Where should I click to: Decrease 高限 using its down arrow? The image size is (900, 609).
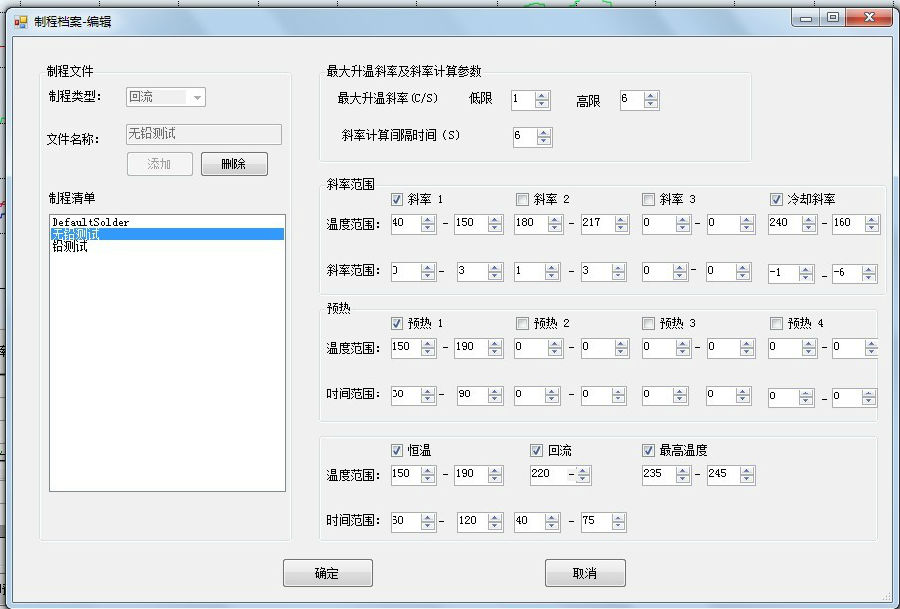[650, 104]
